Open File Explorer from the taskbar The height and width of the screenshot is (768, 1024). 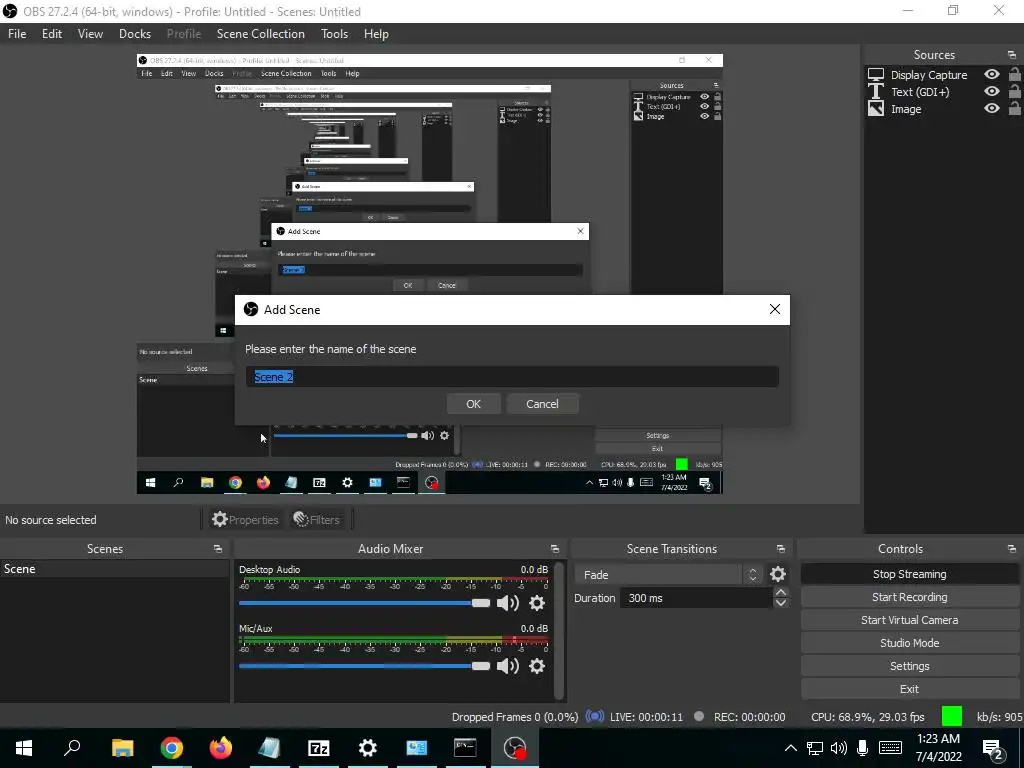[x=122, y=748]
